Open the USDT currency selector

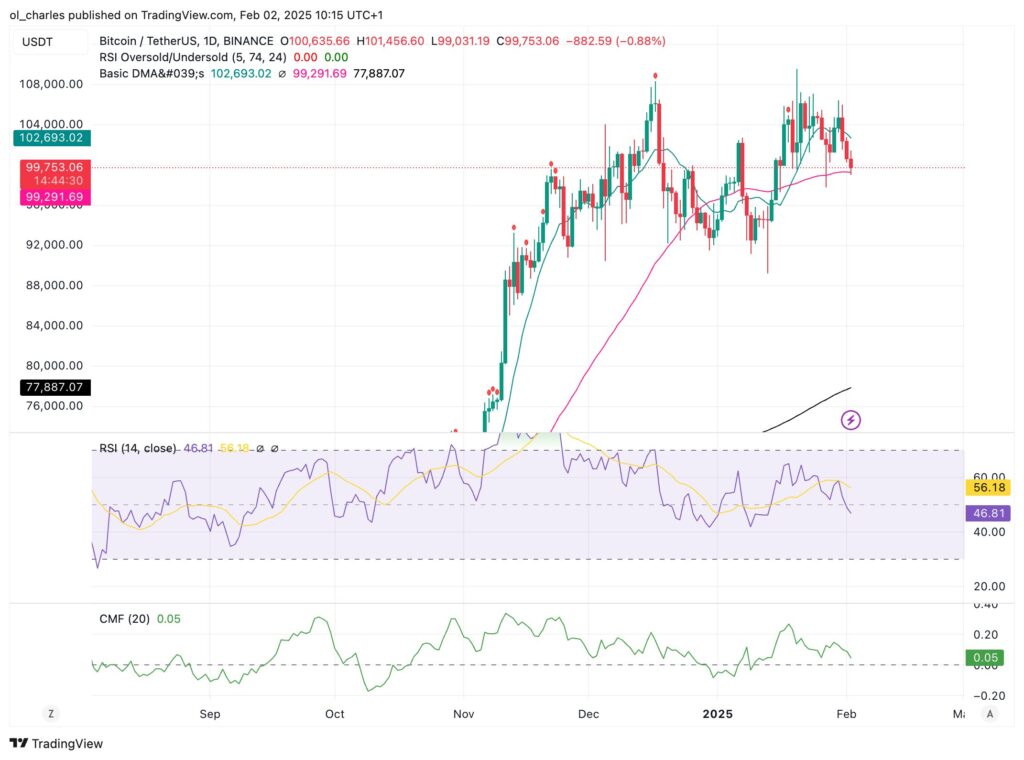click(x=39, y=42)
